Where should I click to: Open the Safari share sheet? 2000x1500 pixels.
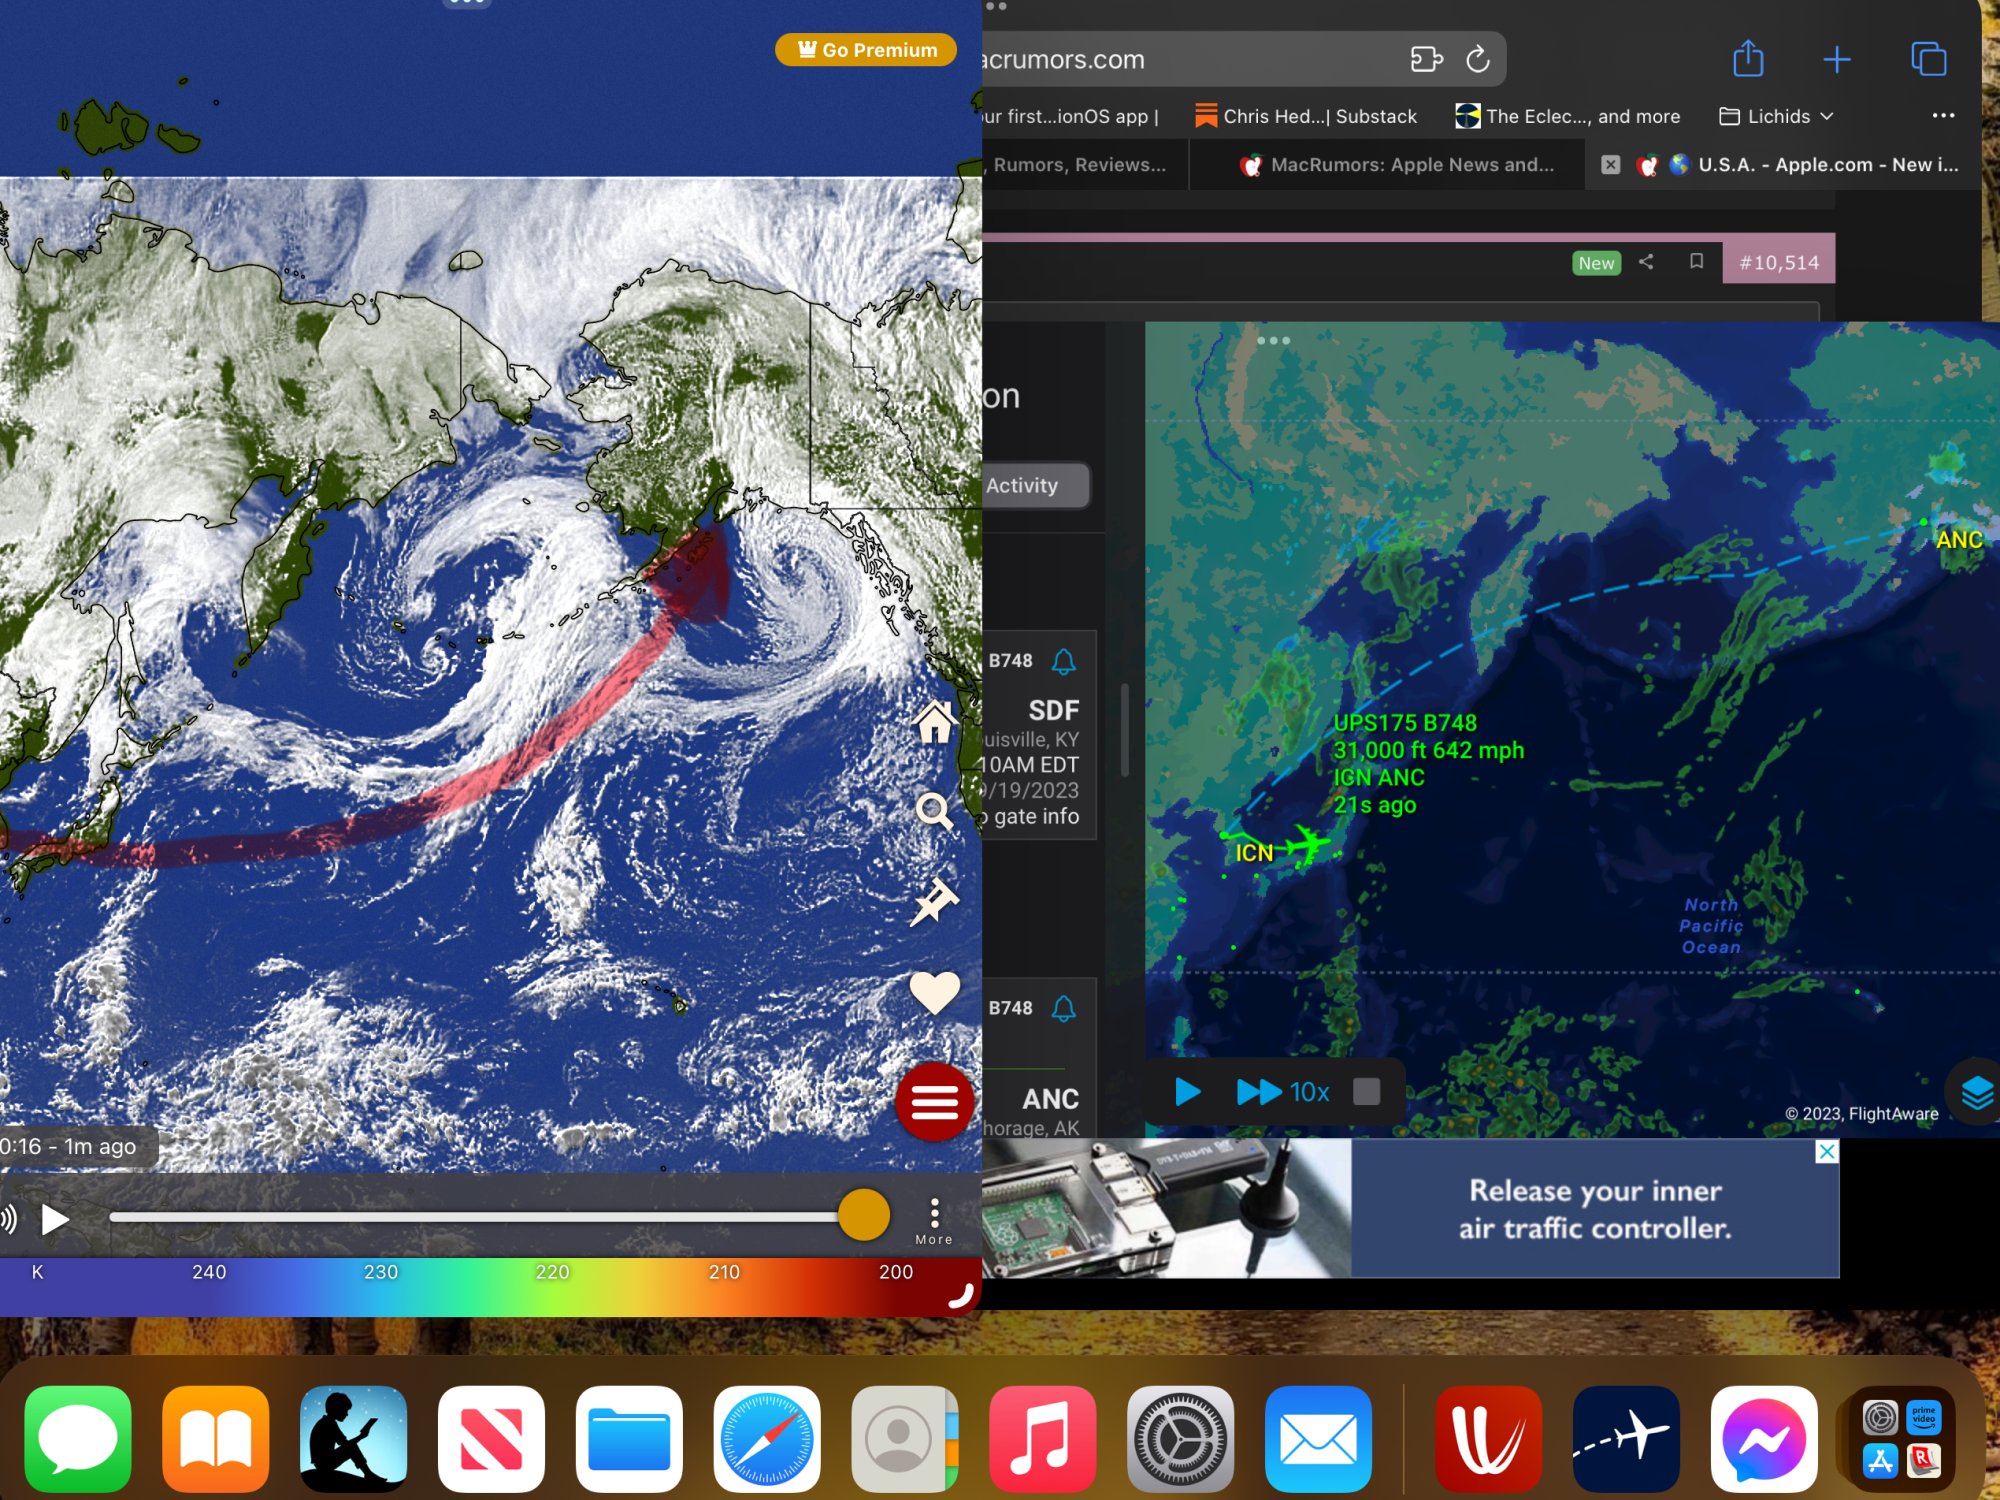pos(1748,59)
